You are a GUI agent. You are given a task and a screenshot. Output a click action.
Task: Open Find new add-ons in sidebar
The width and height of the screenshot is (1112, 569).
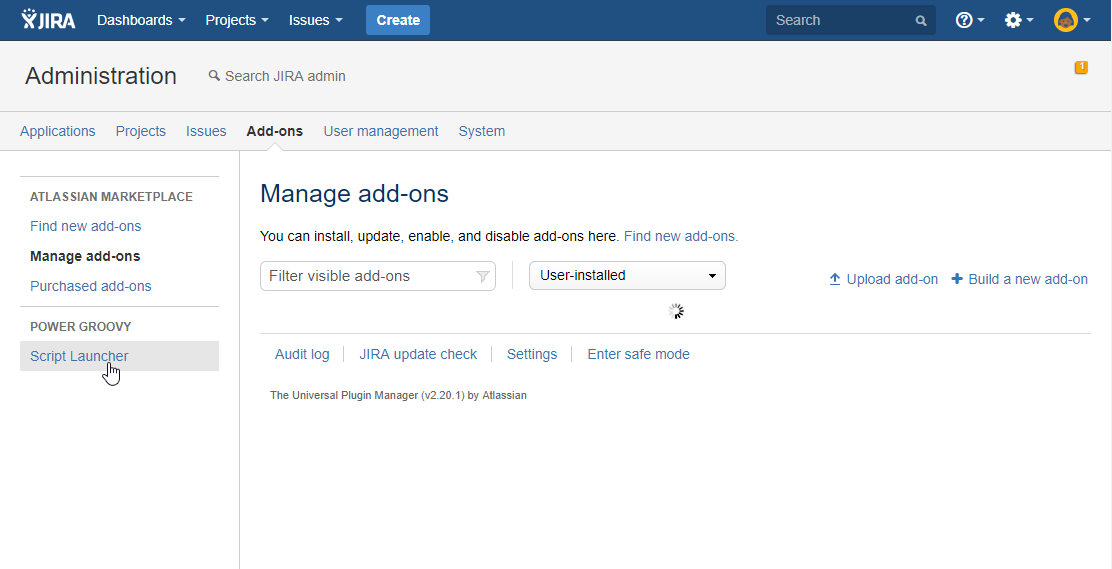(x=86, y=226)
